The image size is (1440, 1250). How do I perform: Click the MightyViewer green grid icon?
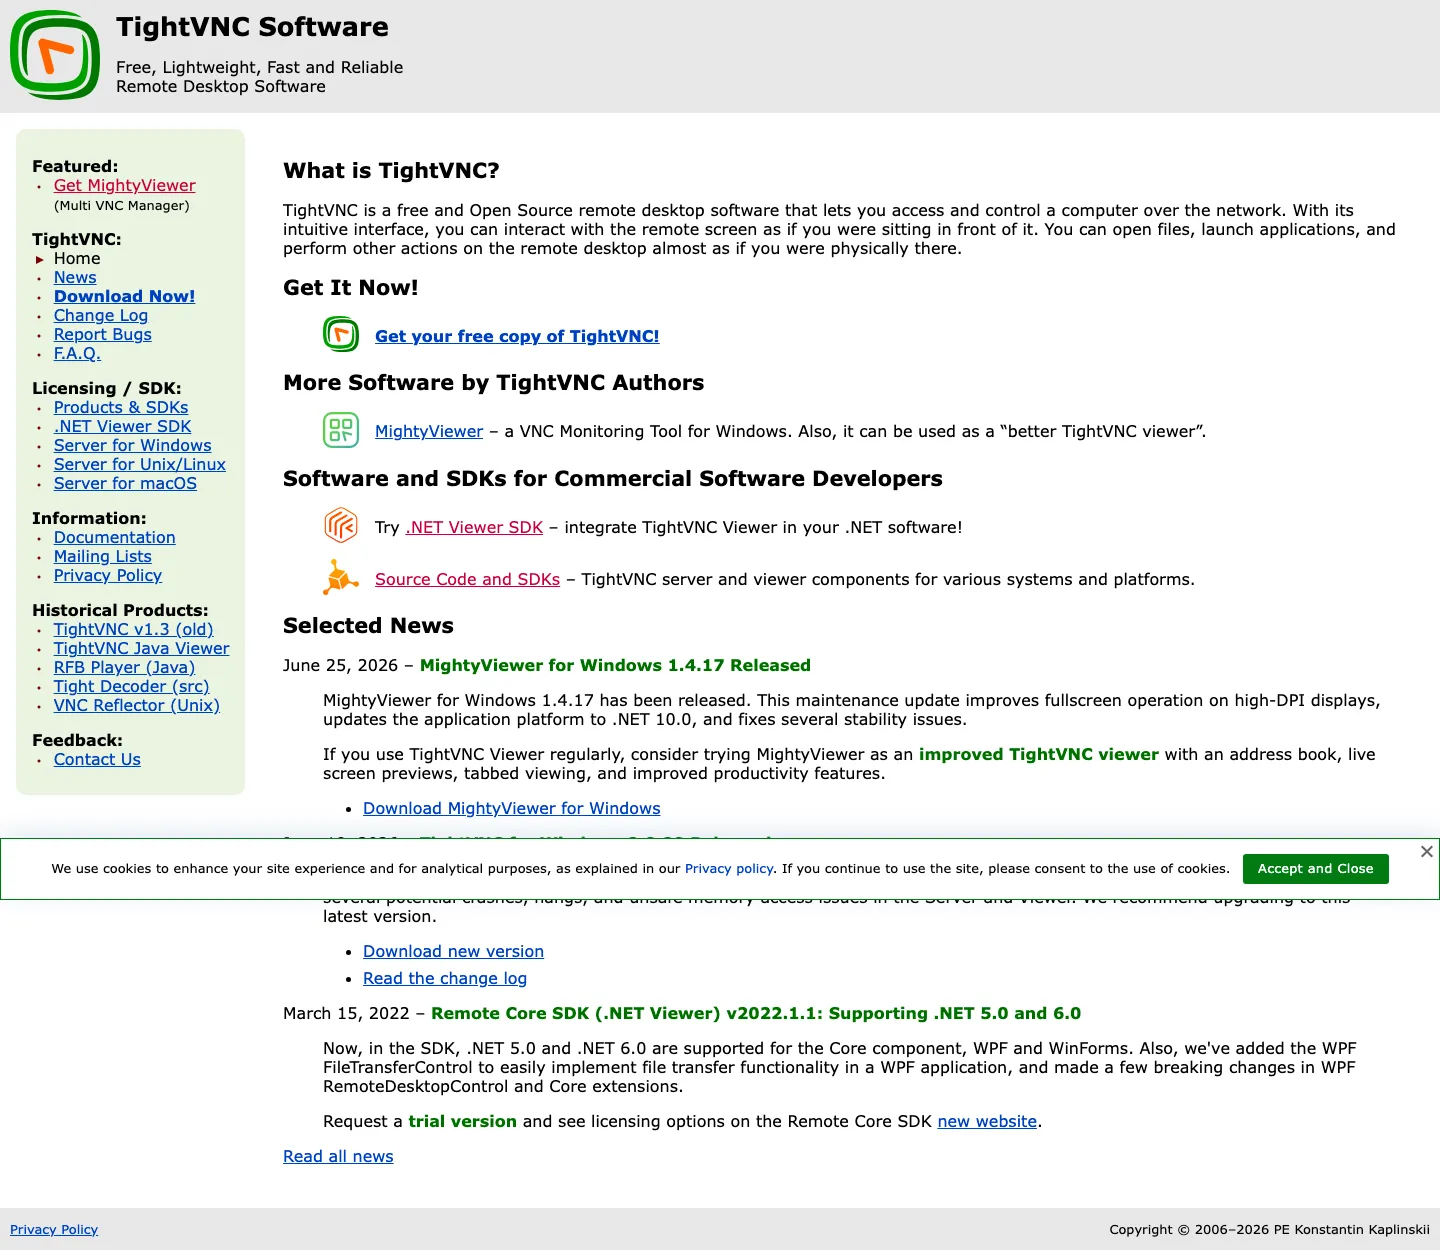point(341,430)
